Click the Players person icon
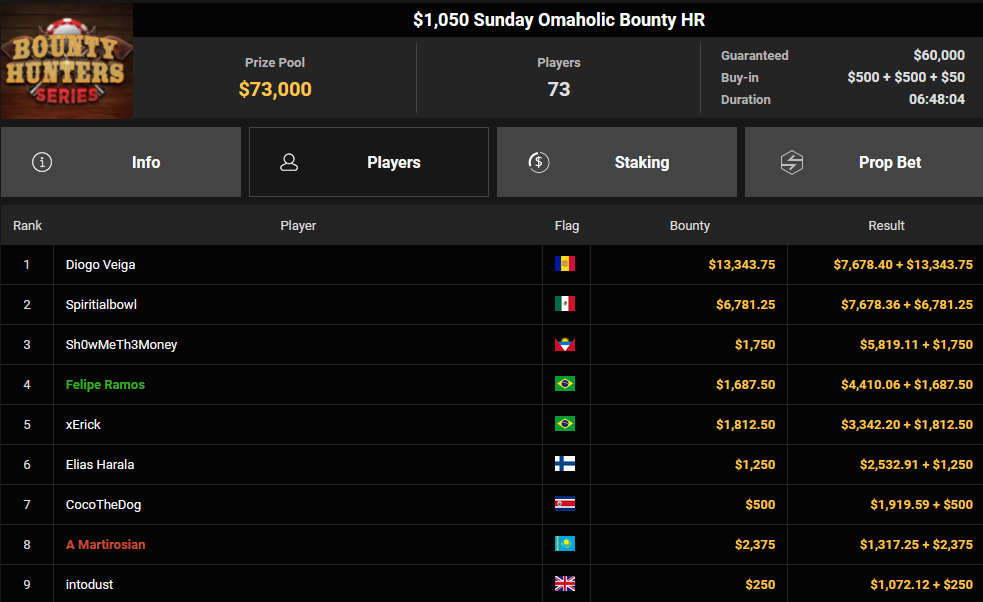The height and width of the screenshot is (602, 983). tap(289, 162)
